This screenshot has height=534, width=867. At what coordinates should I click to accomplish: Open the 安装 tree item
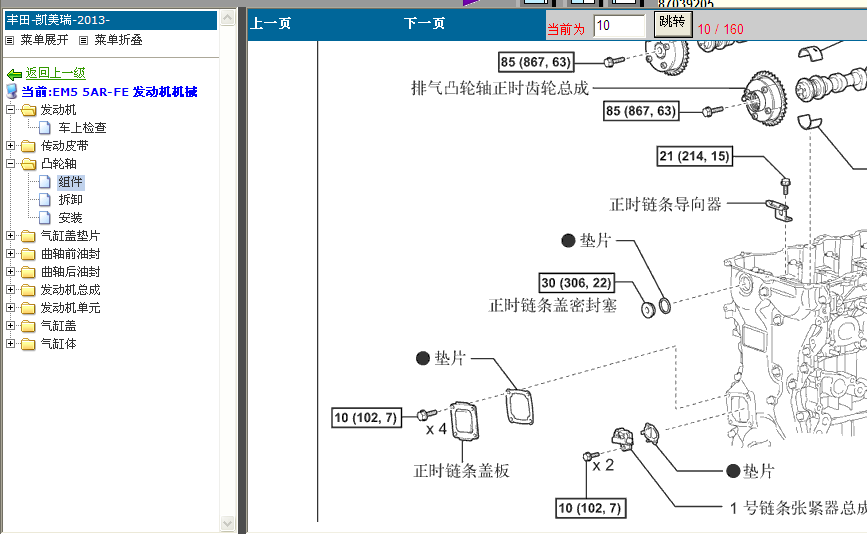pyautogui.click(x=70, y=218)
